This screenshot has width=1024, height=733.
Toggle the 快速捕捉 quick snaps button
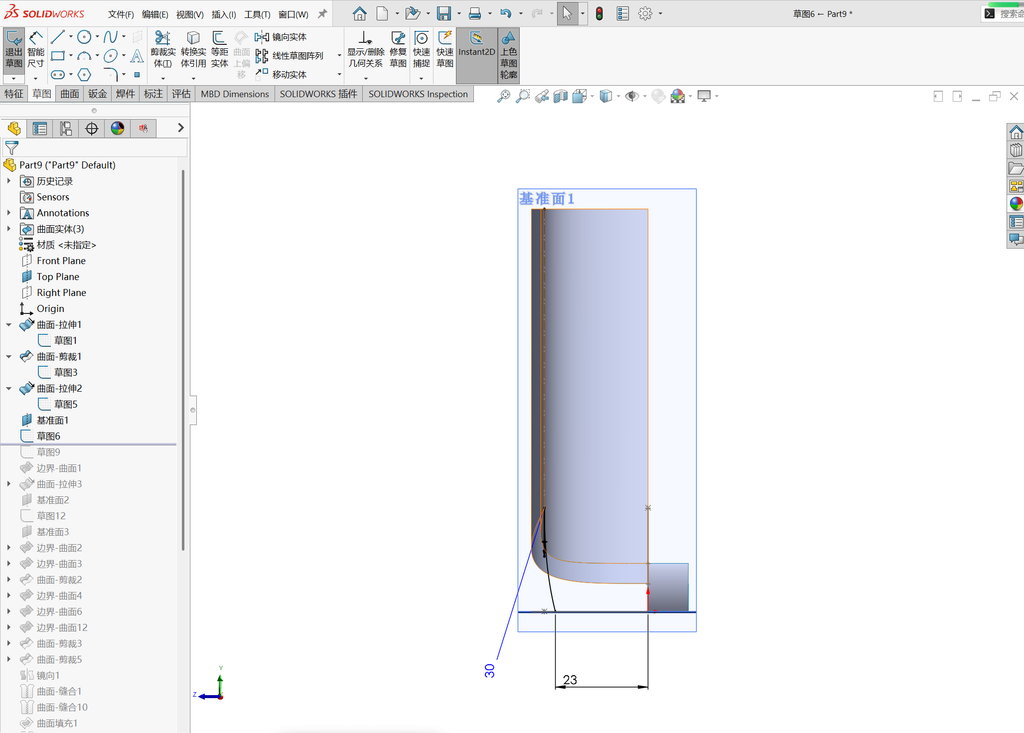421,50
